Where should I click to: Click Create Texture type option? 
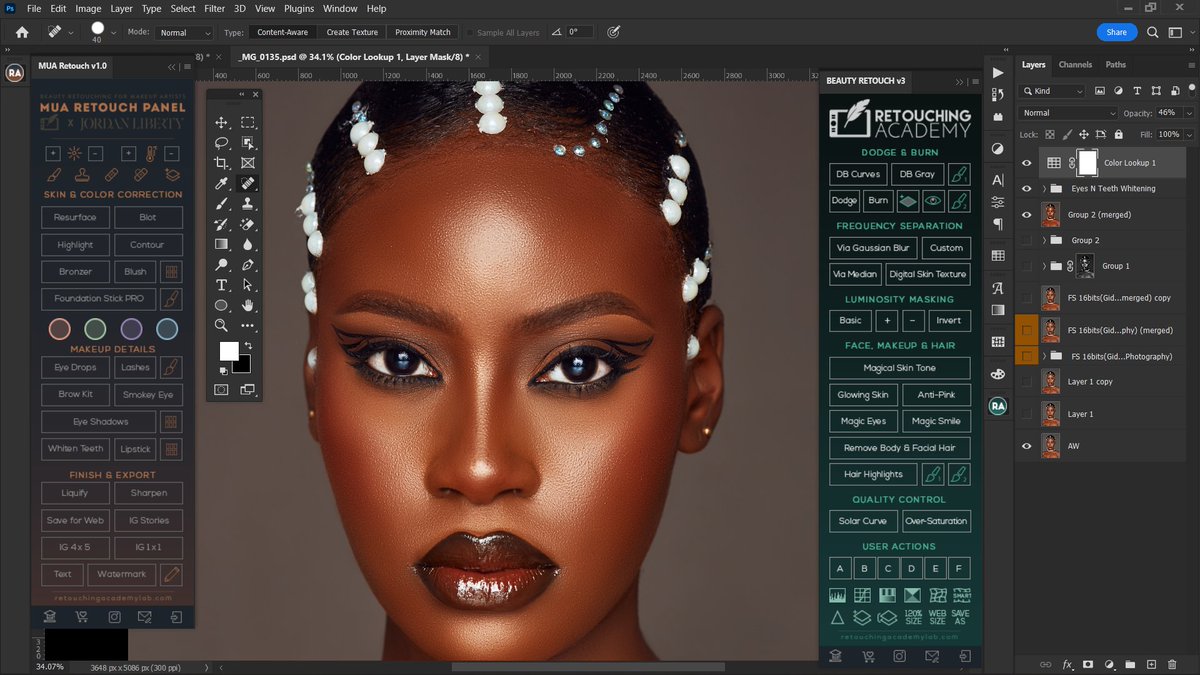click(x=352, y=32)
